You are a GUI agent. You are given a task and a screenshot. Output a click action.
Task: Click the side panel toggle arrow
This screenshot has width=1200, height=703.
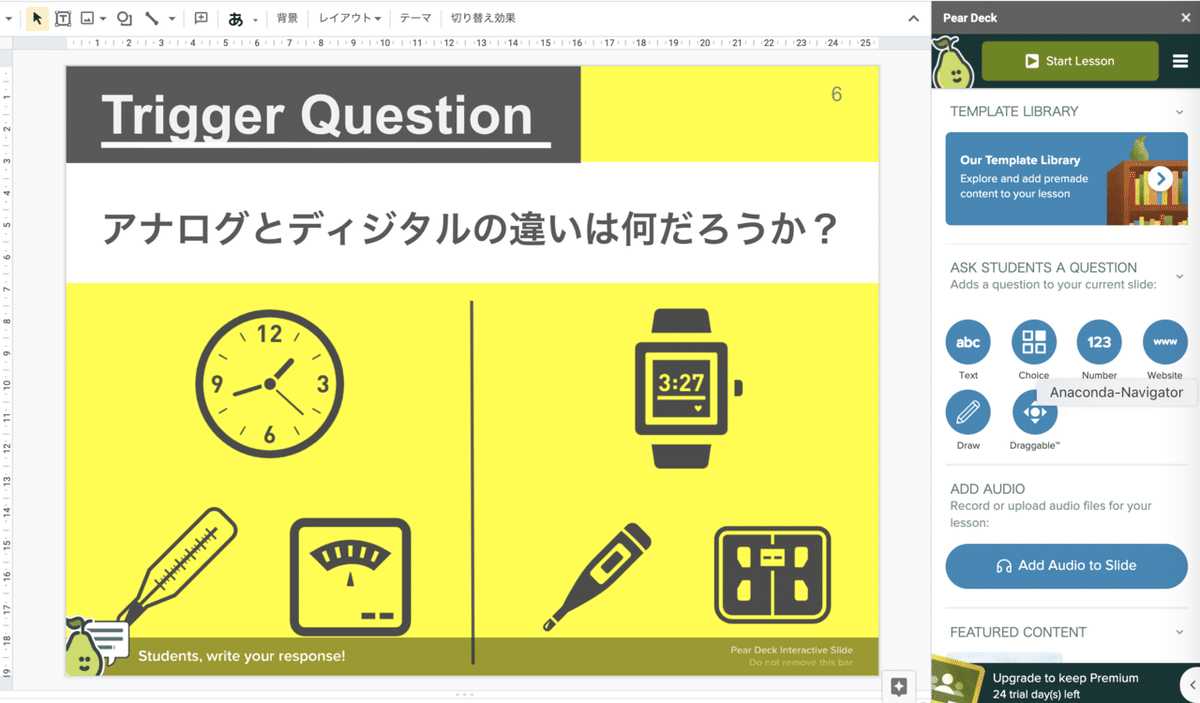pyautogui.click(x=1191, y=685)
